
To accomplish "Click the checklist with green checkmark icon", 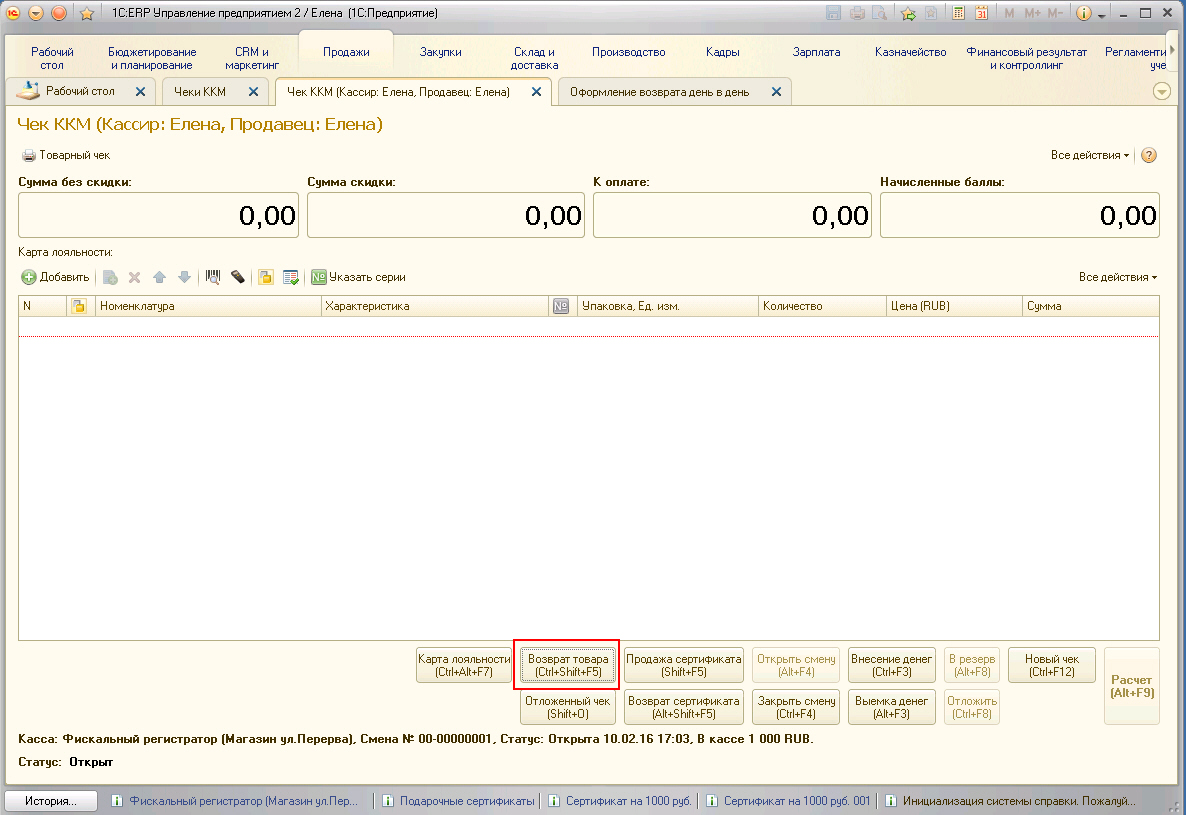I will [x=290, y=277].
